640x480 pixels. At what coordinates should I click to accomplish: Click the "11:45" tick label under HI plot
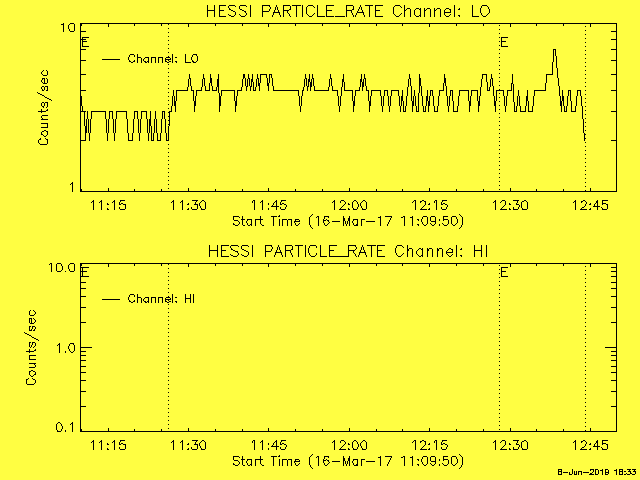tap(269, 445)
